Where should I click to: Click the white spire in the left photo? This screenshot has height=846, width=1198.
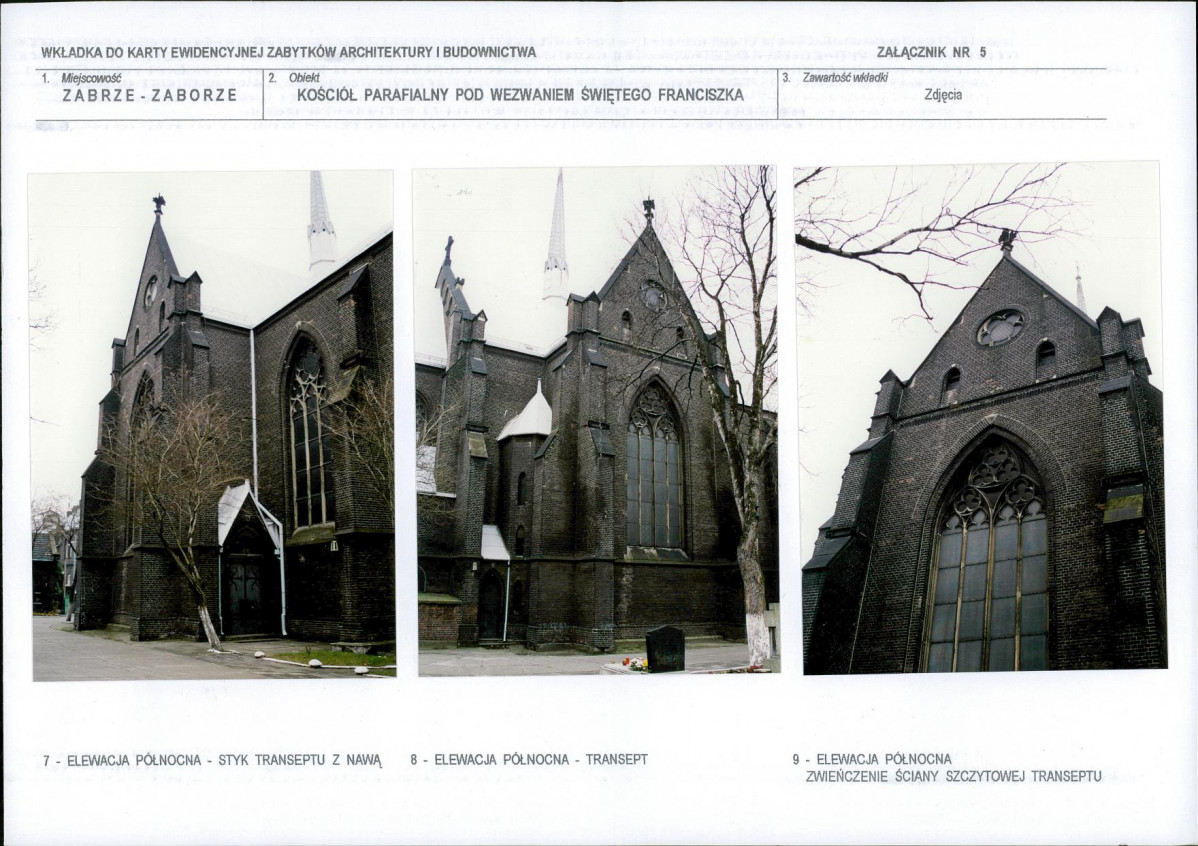coord(320,222)
